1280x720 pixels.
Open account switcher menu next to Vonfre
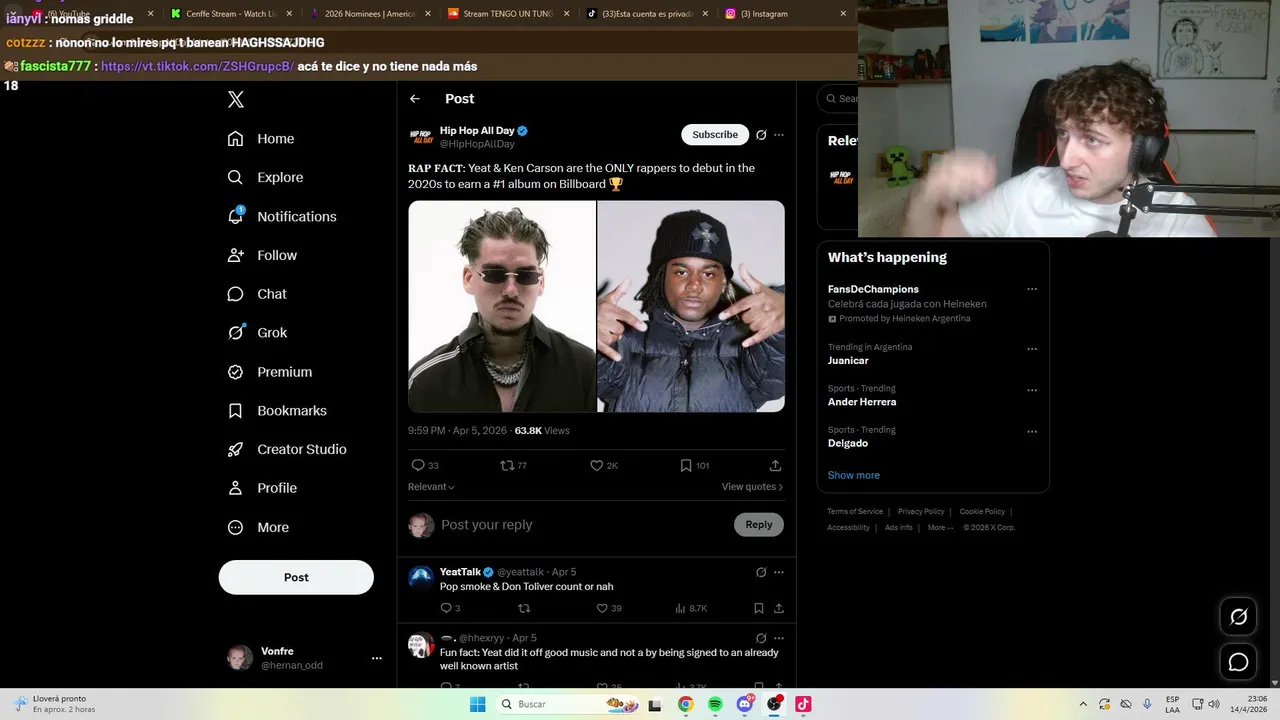point(377,658)
